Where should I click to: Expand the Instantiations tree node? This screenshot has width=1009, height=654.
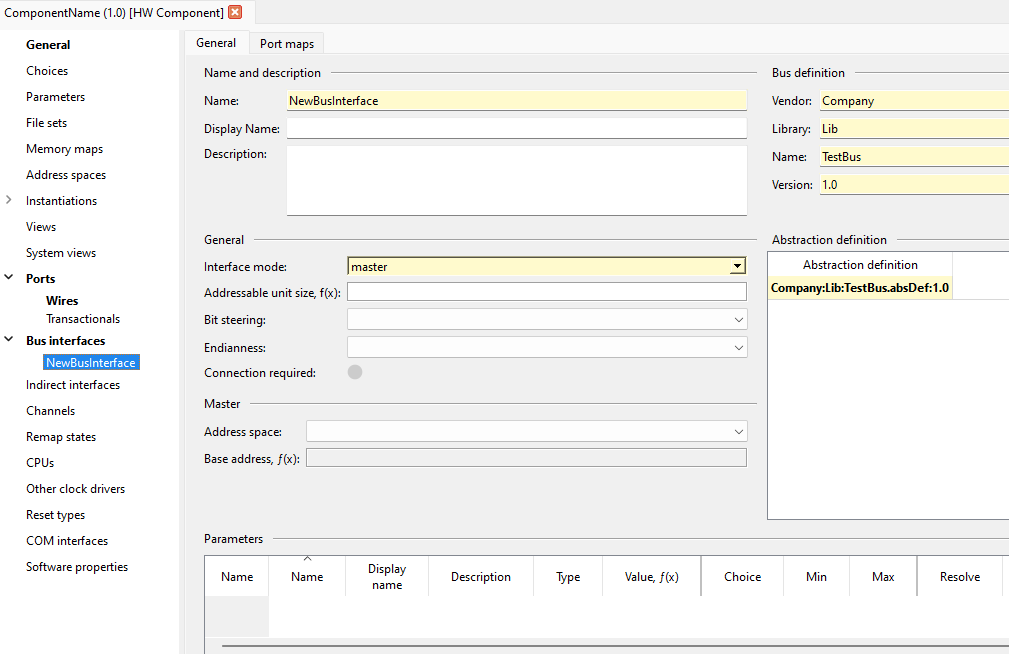click(x=9, y=200)
